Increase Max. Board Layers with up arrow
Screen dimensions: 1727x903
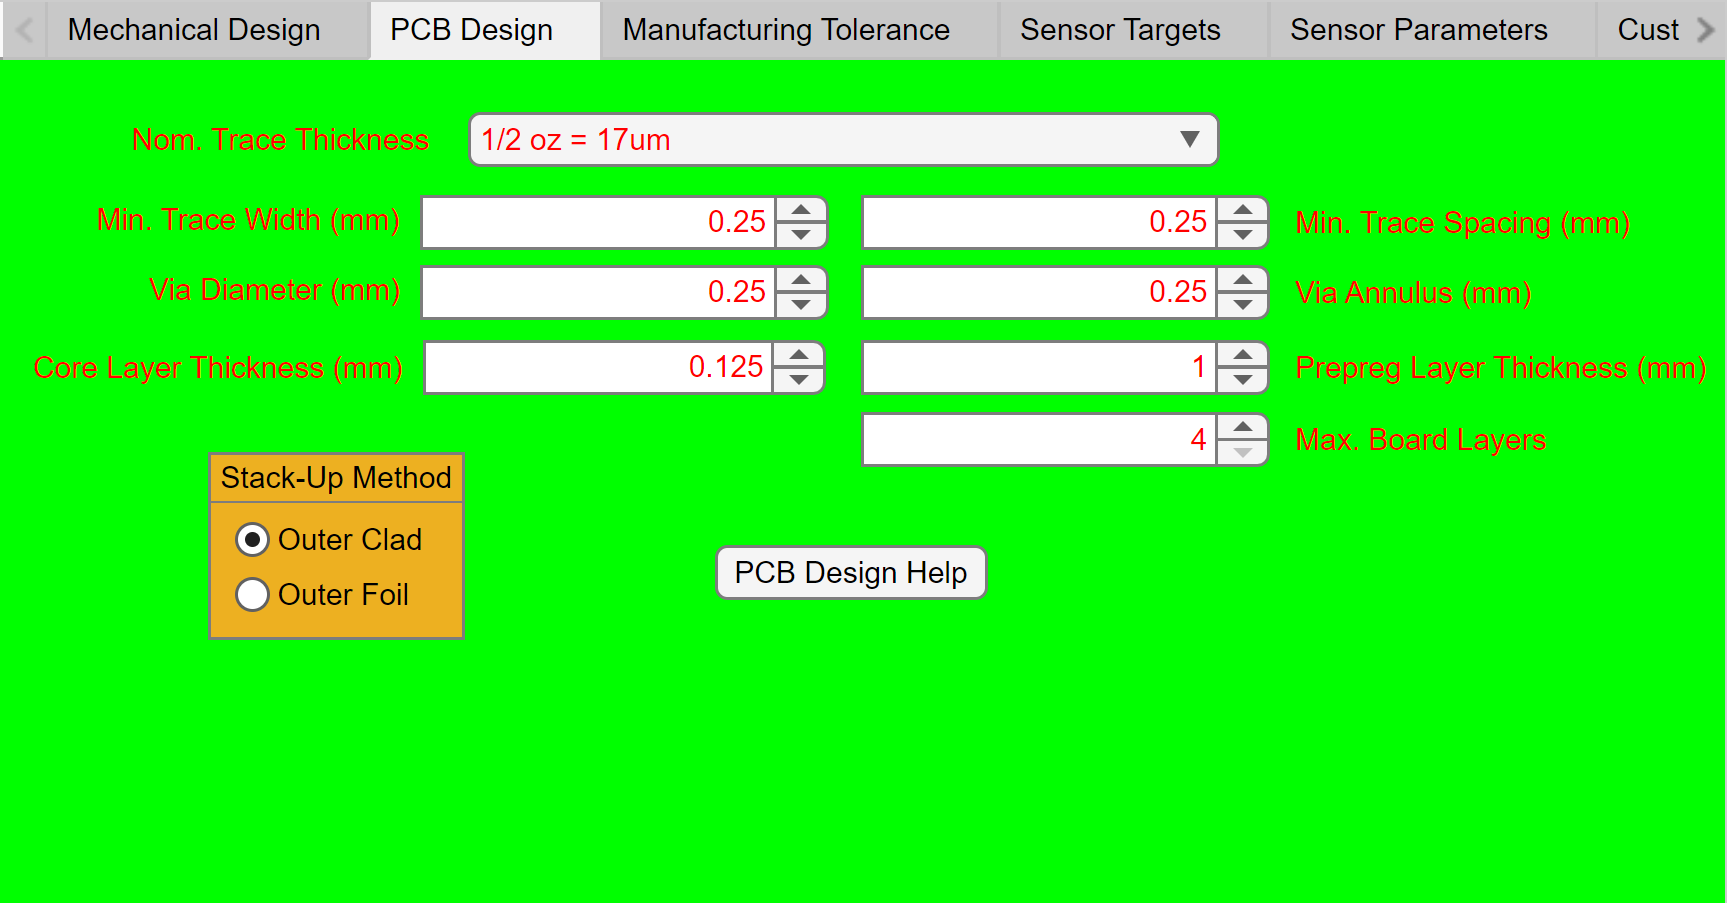(x=1242, y=427)
